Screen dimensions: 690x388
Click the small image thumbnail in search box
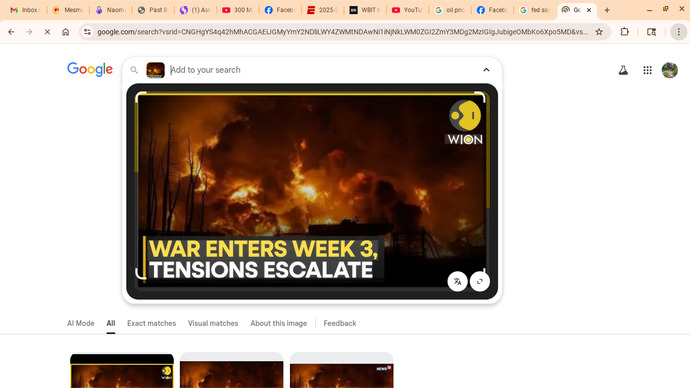pyautogui.click(x=155, y=70)
